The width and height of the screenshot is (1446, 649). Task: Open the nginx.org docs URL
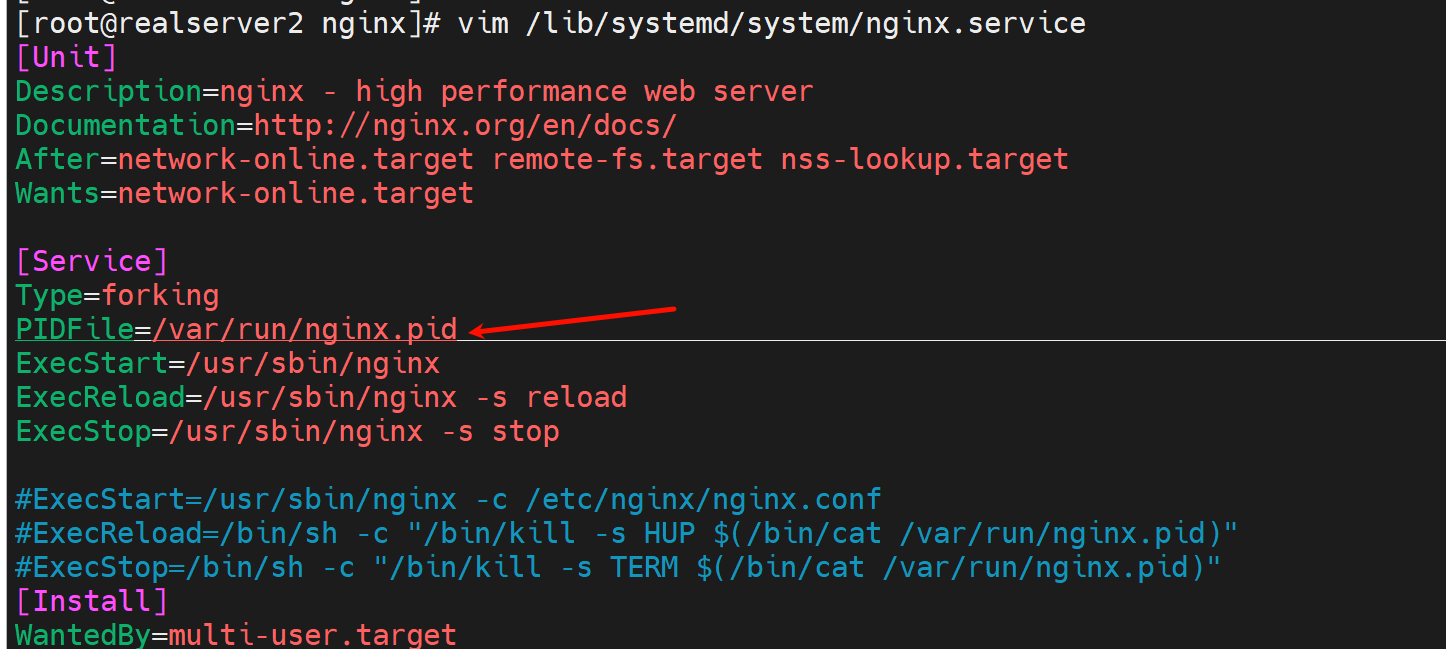tap(465, 125)
